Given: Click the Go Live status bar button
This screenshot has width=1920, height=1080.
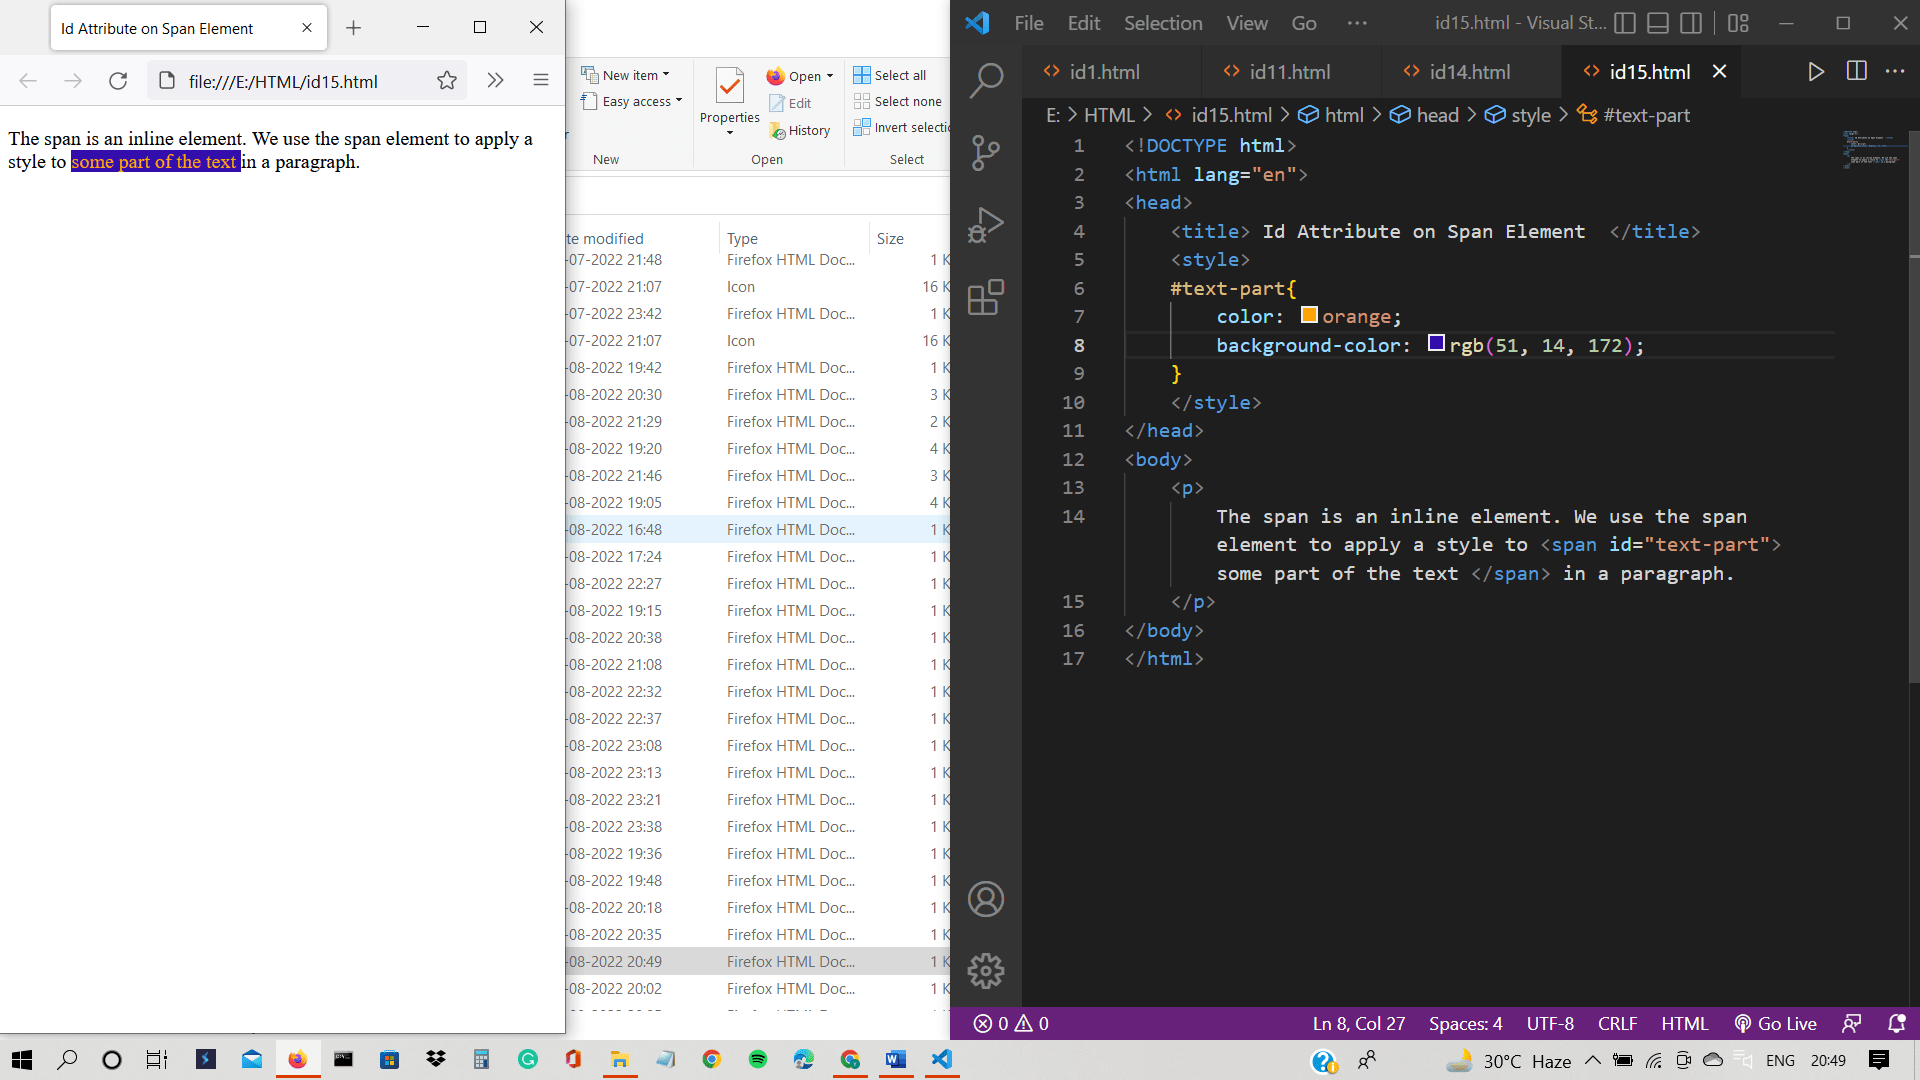Looking at the screenshot, I should [x=1779, y=1023].
